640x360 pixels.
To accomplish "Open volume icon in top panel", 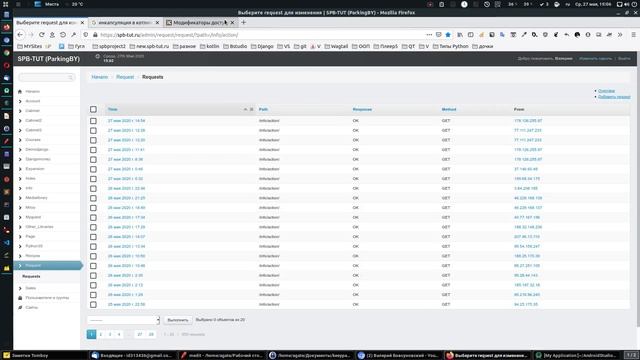I will pyautogui.click(x=627, y=4).
